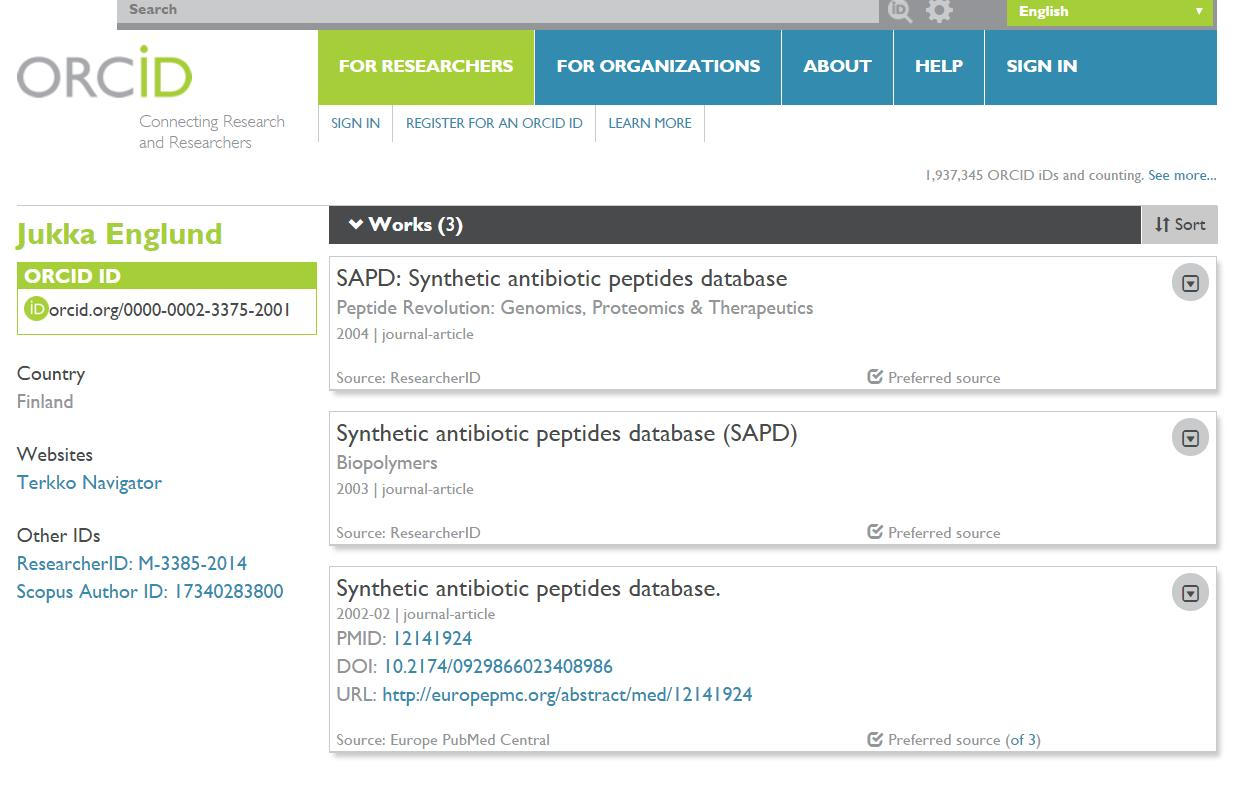Screen dimensions: 1246x801
Task: Open the search settings gear icon
Action: pos(939,11)
